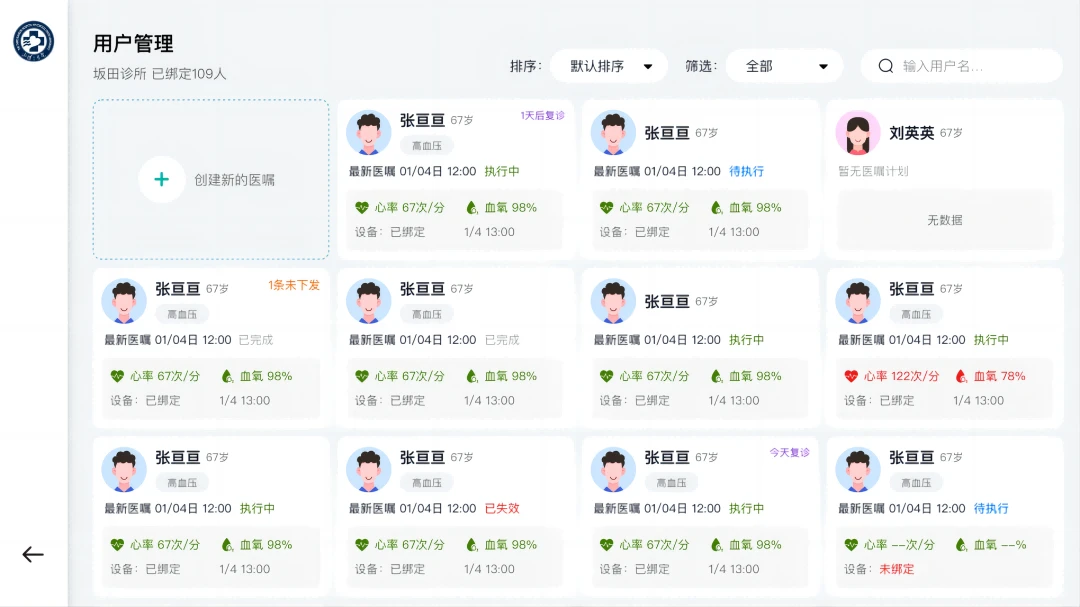Image resolution: width=1080 pixels, height=607 pixels.
Task: Click the red heart icon beside 心率 122次/分
Action: [x=851, y=376]
